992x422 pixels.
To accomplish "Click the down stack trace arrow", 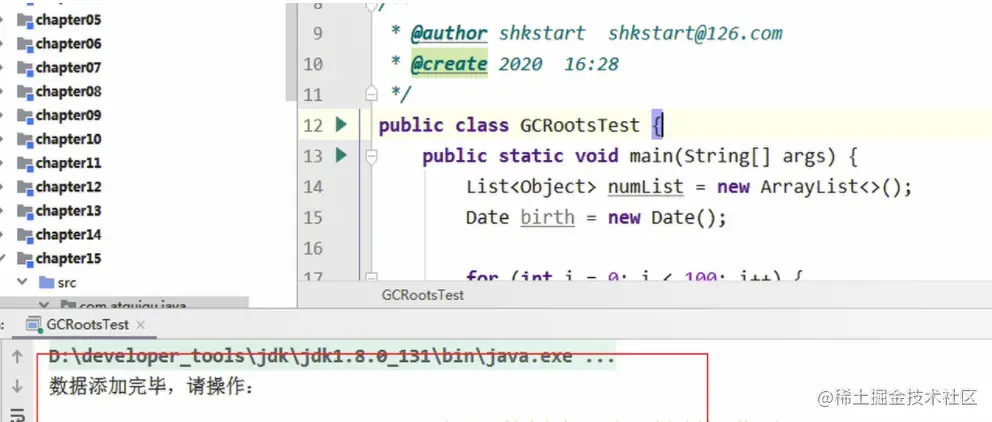I will [x=17, y=385].
